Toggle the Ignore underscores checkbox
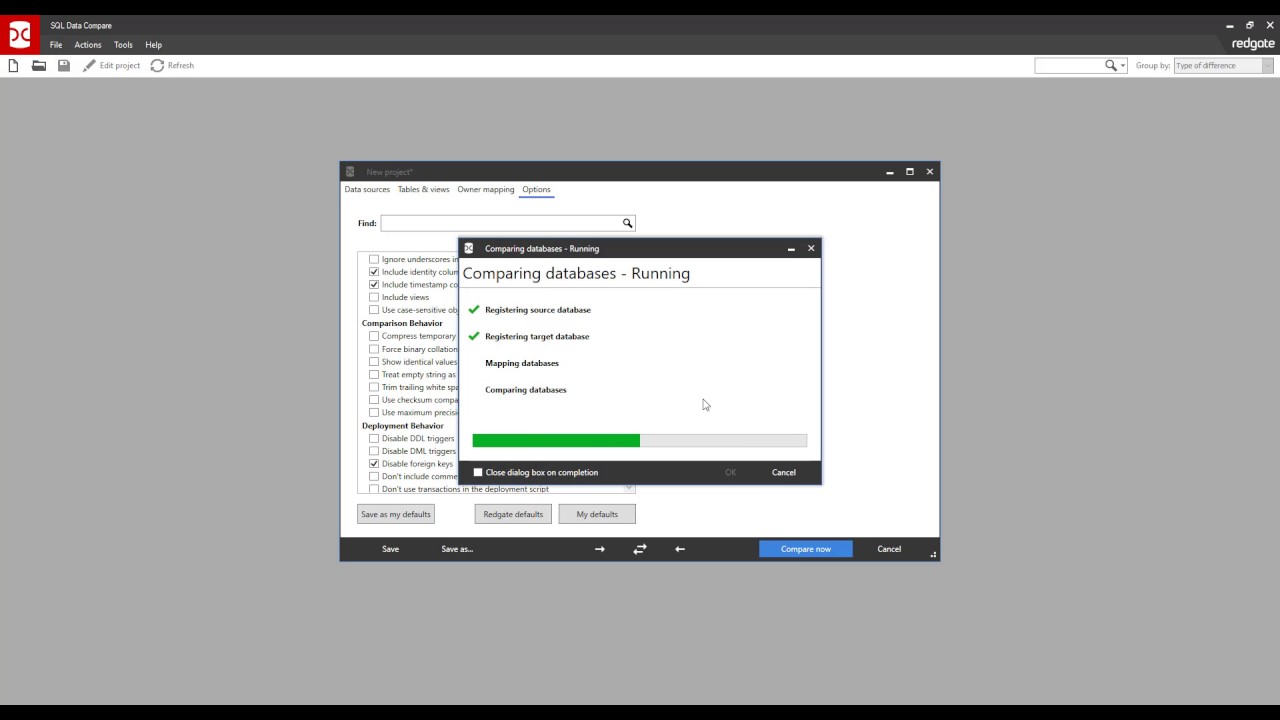This screenshot has width=1280, height=720. pyautogui.click(x=374, y=260)
